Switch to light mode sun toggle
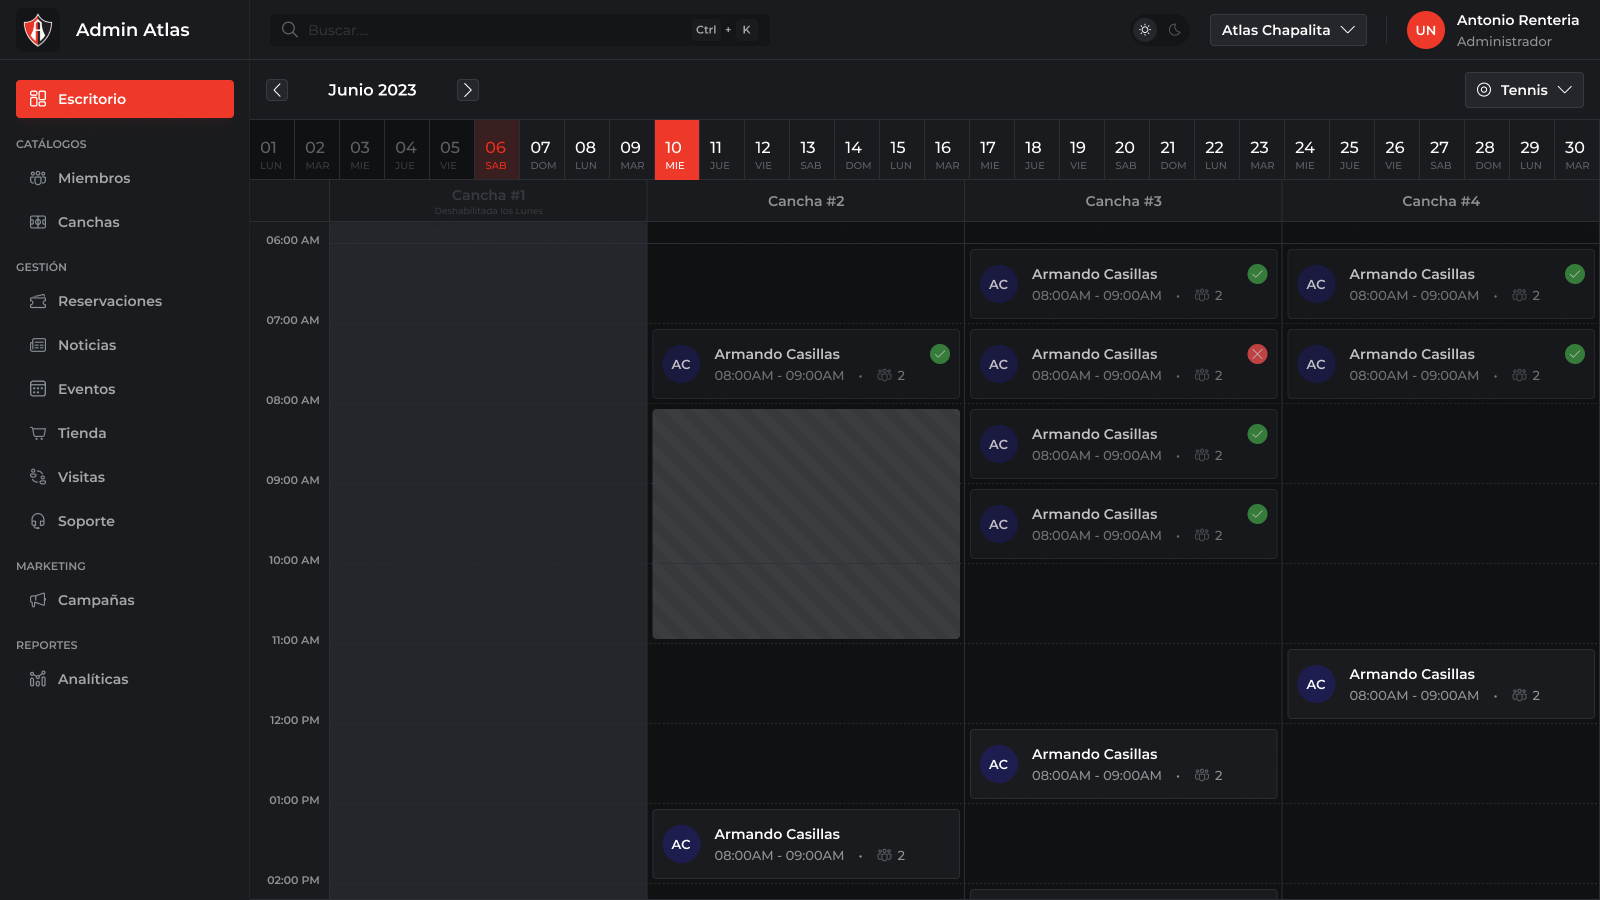1600x900 pixels. (1145, 30)
